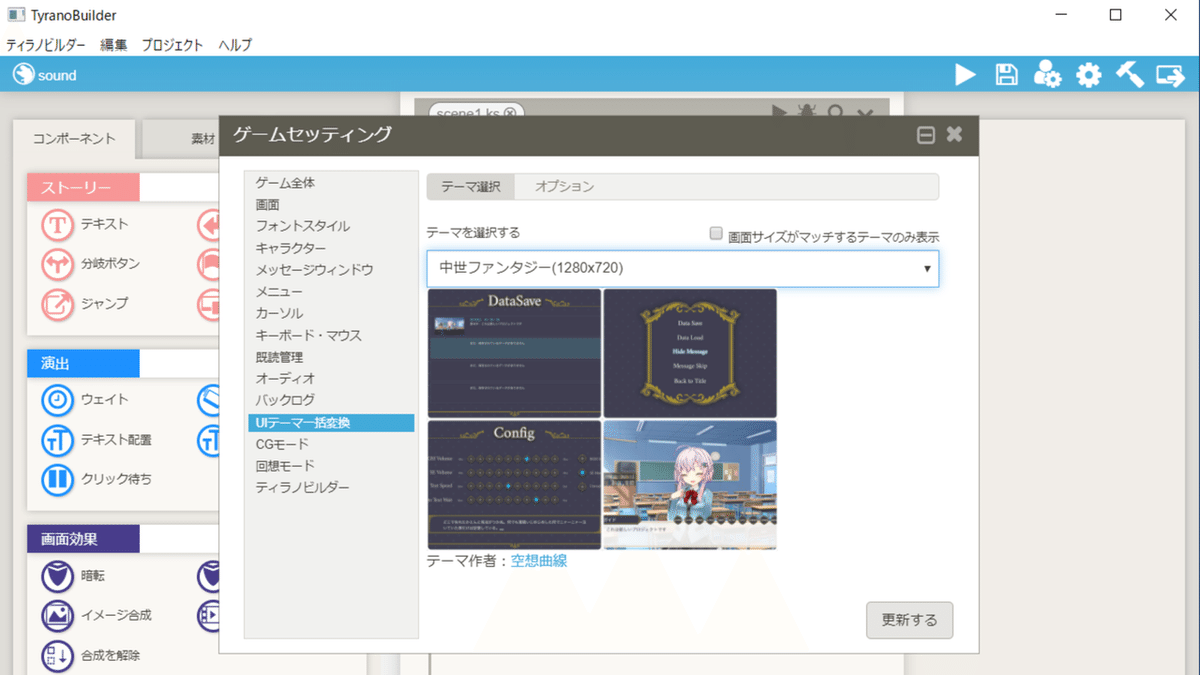Open the ヘルプ menu
The image size is (1200, 675).
click(235, 45)
